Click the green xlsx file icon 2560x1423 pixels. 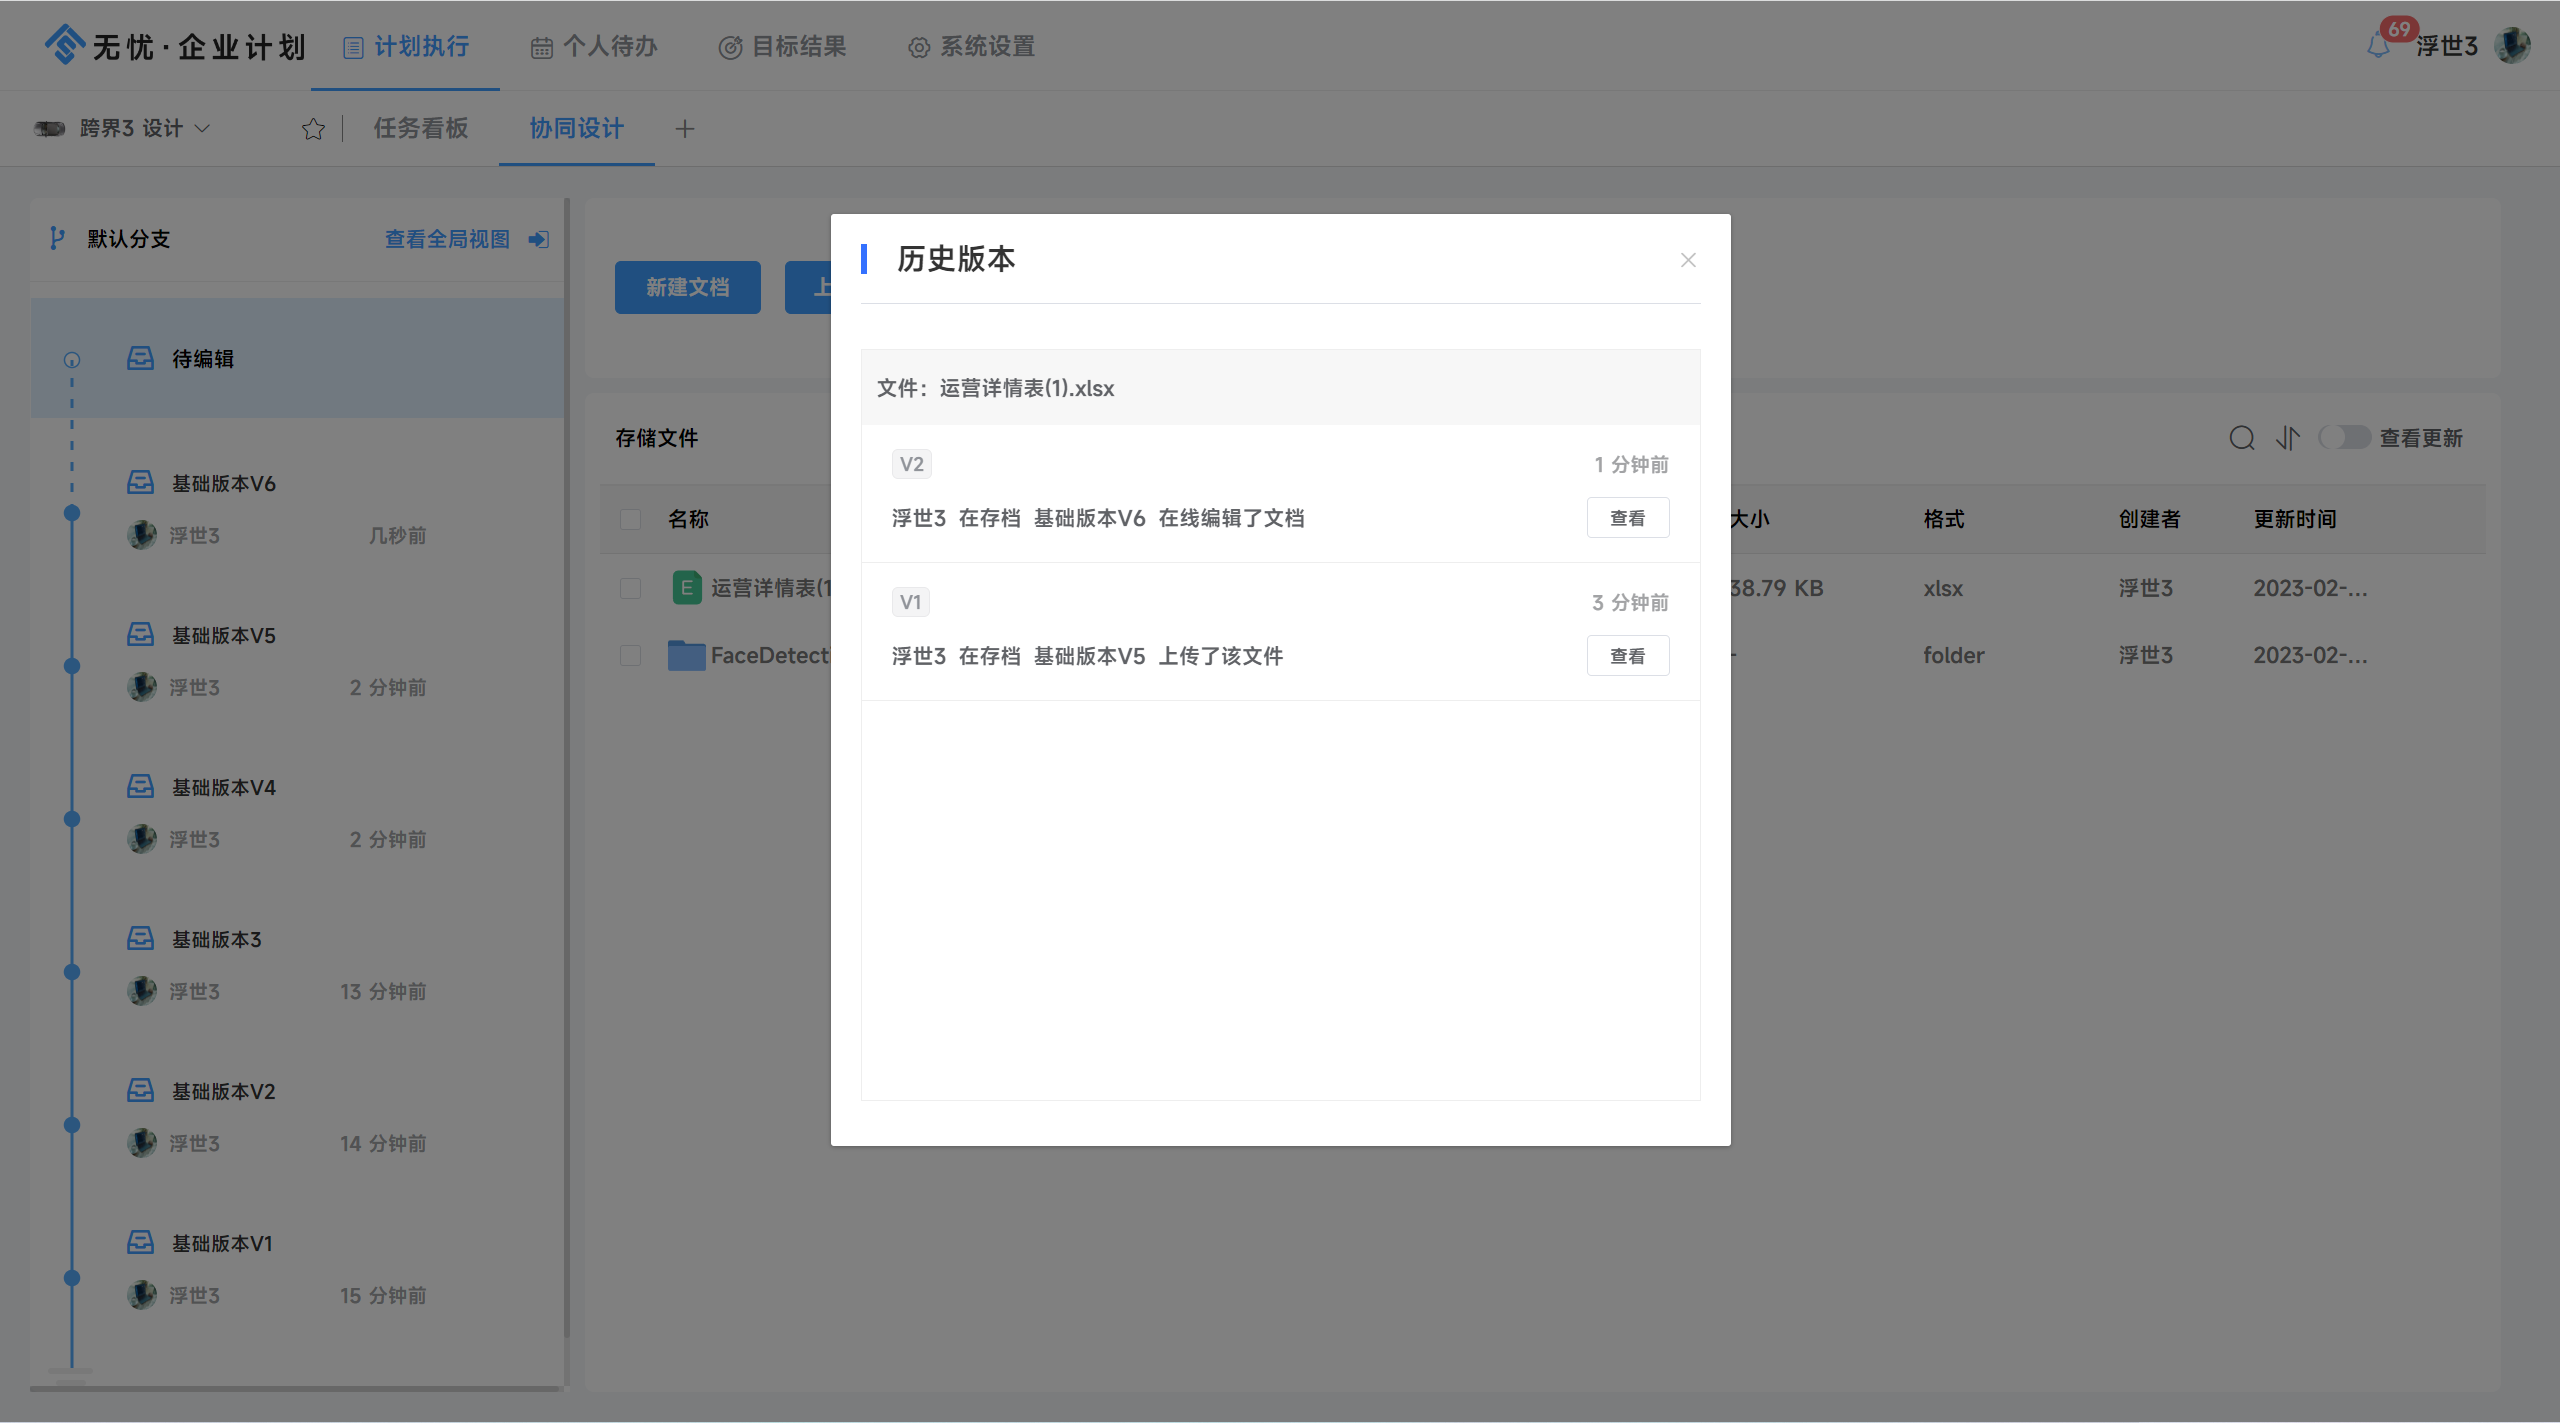(686, 588)
